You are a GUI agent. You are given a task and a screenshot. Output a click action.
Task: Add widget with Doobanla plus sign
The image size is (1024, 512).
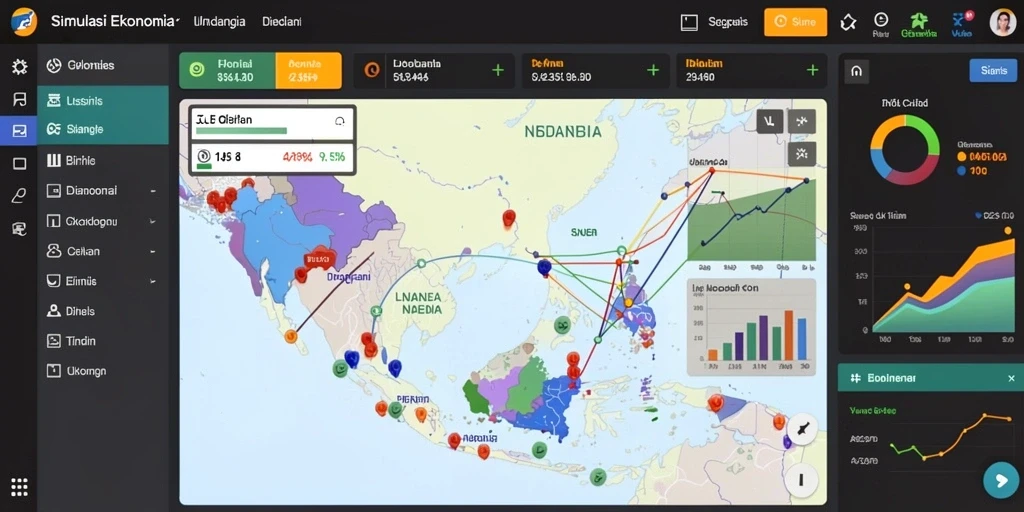[498, 70]
